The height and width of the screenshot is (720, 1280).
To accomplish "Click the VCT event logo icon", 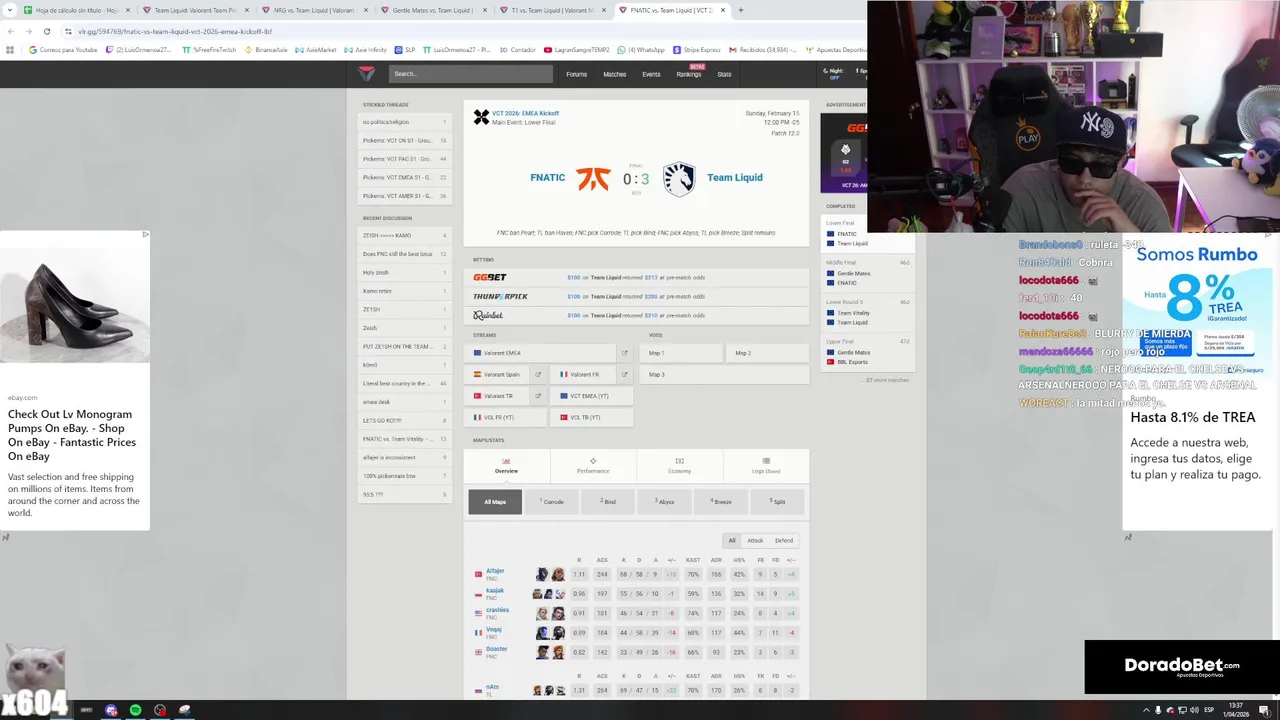I will pos(481,117).
